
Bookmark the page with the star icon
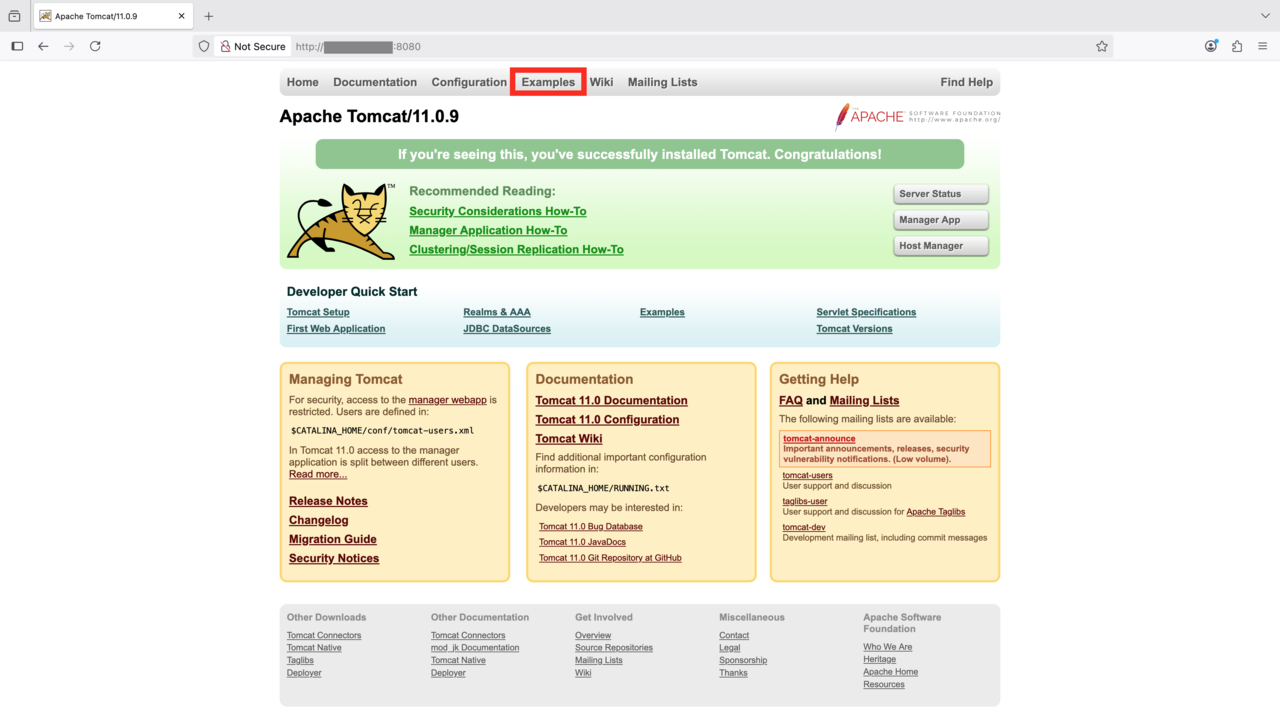(x=1101, y=46)
